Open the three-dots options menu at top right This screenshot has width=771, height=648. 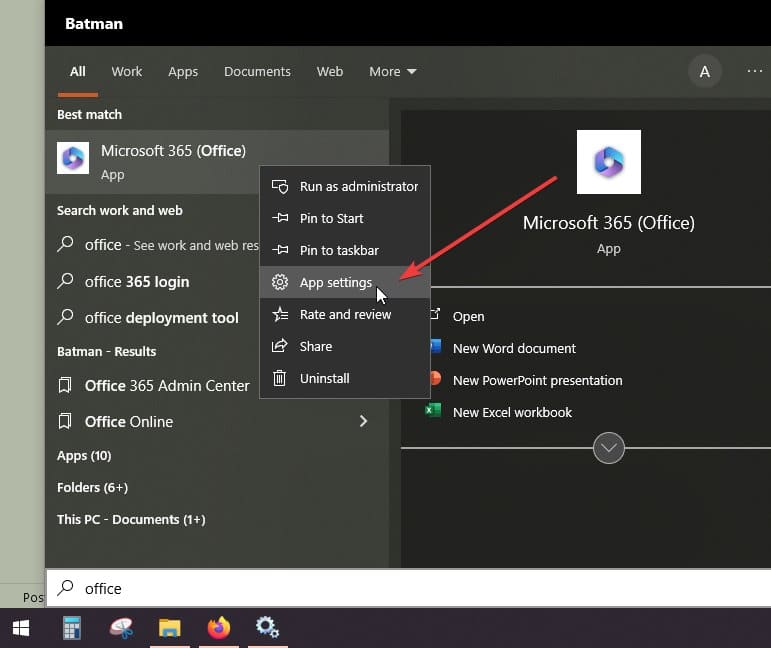click(x=754, y=71)
